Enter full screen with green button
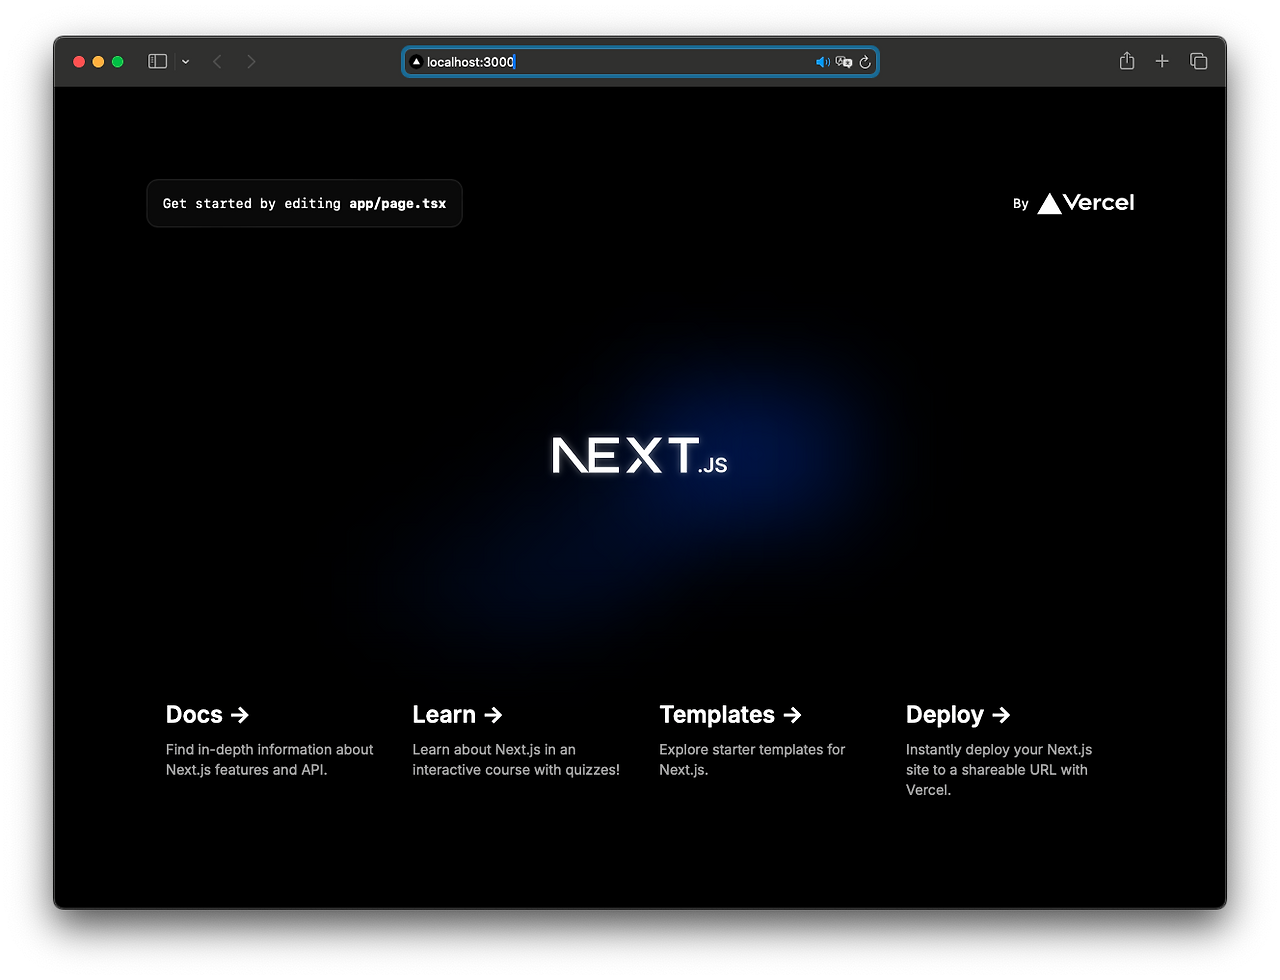 click(x=117, y=62)
